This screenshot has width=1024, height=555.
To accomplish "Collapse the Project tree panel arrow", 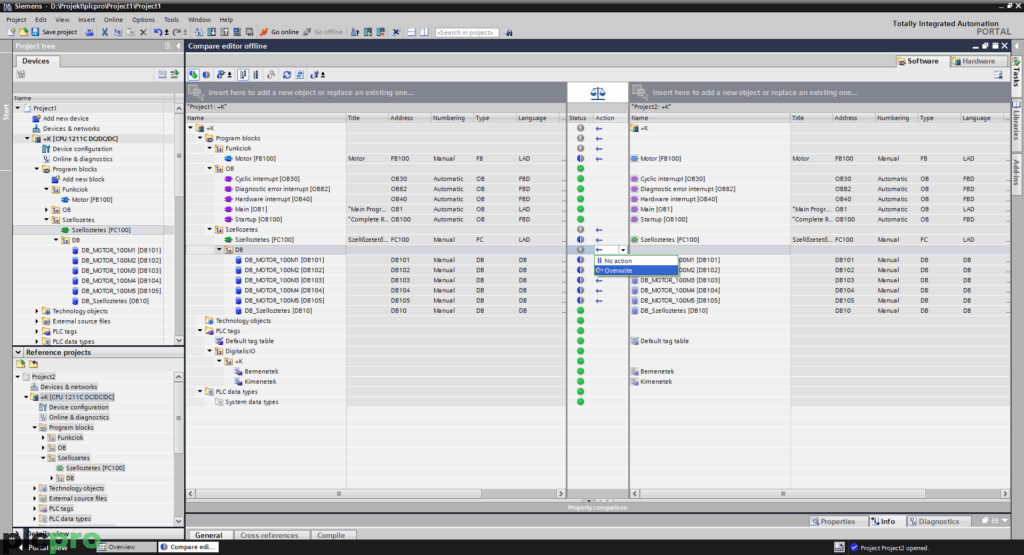I will click(178, 46).
